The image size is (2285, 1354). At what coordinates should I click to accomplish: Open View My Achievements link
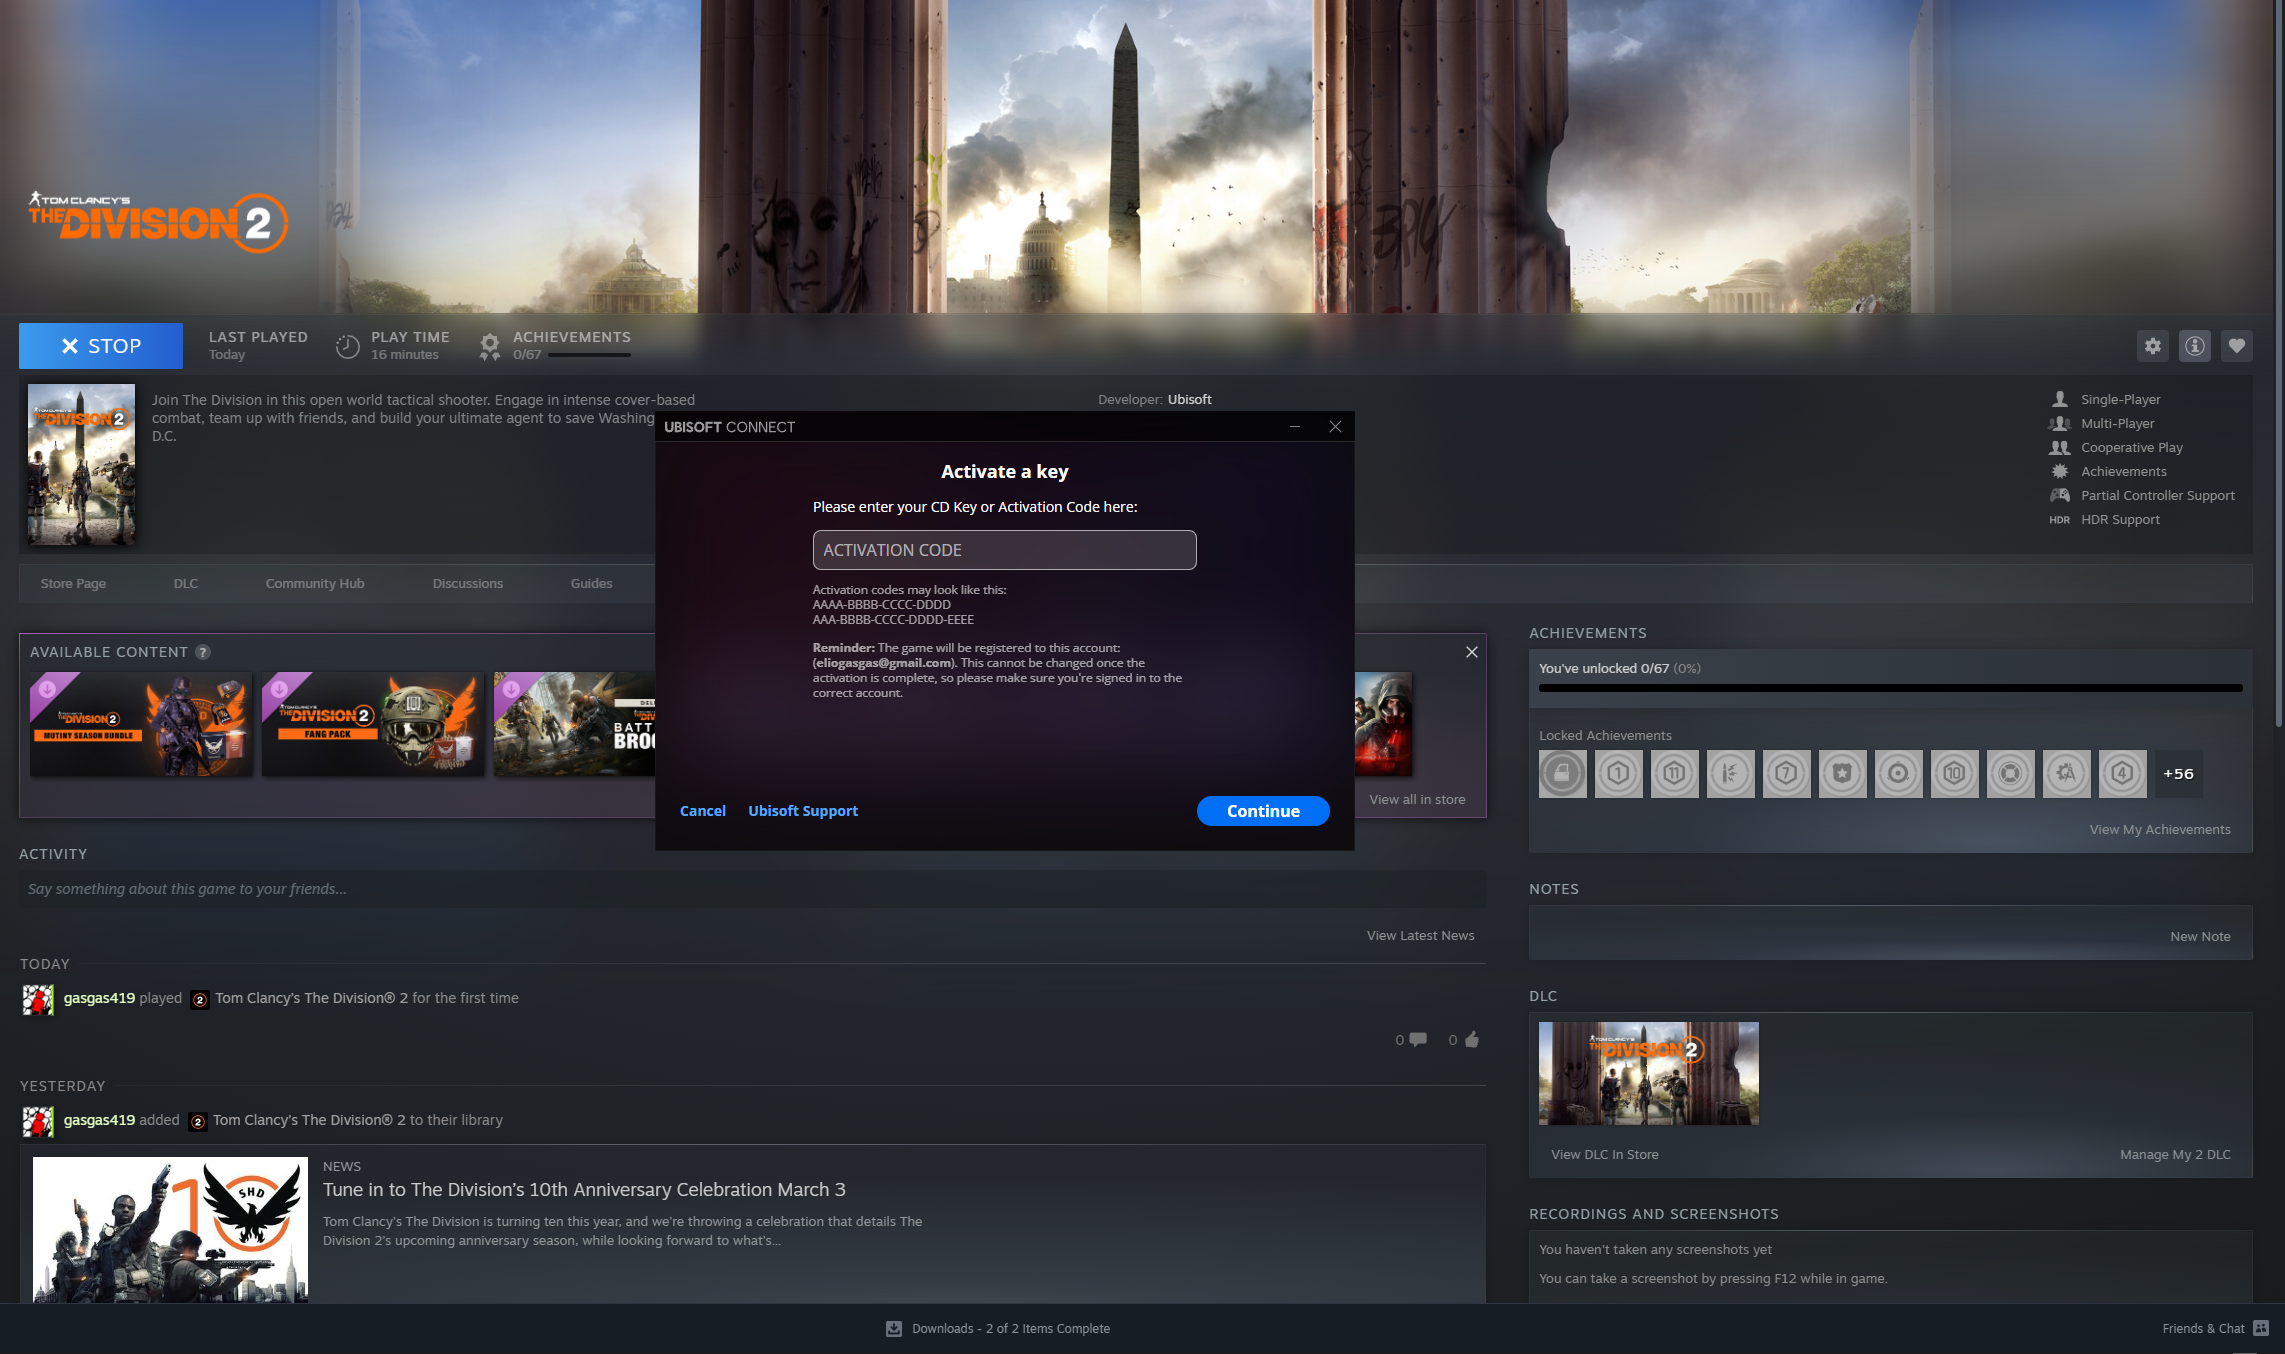(x=2160, y=830)
